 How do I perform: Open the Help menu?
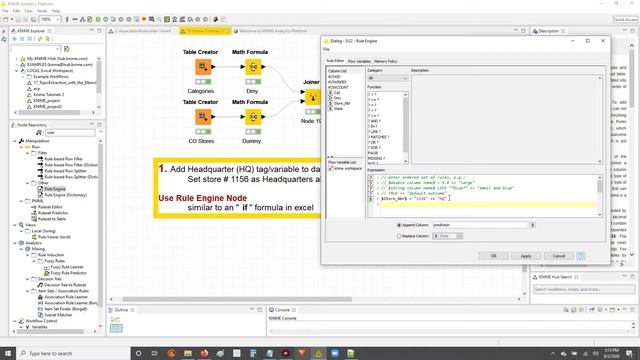(x=56, y=11)
